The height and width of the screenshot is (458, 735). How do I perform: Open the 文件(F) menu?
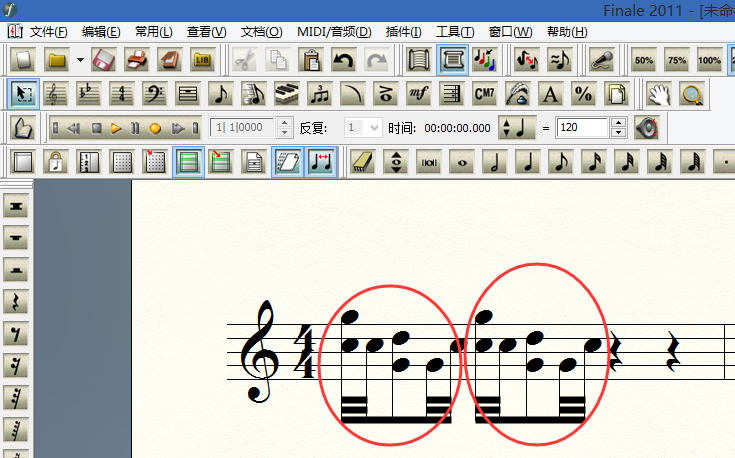(x=48, y=32)
